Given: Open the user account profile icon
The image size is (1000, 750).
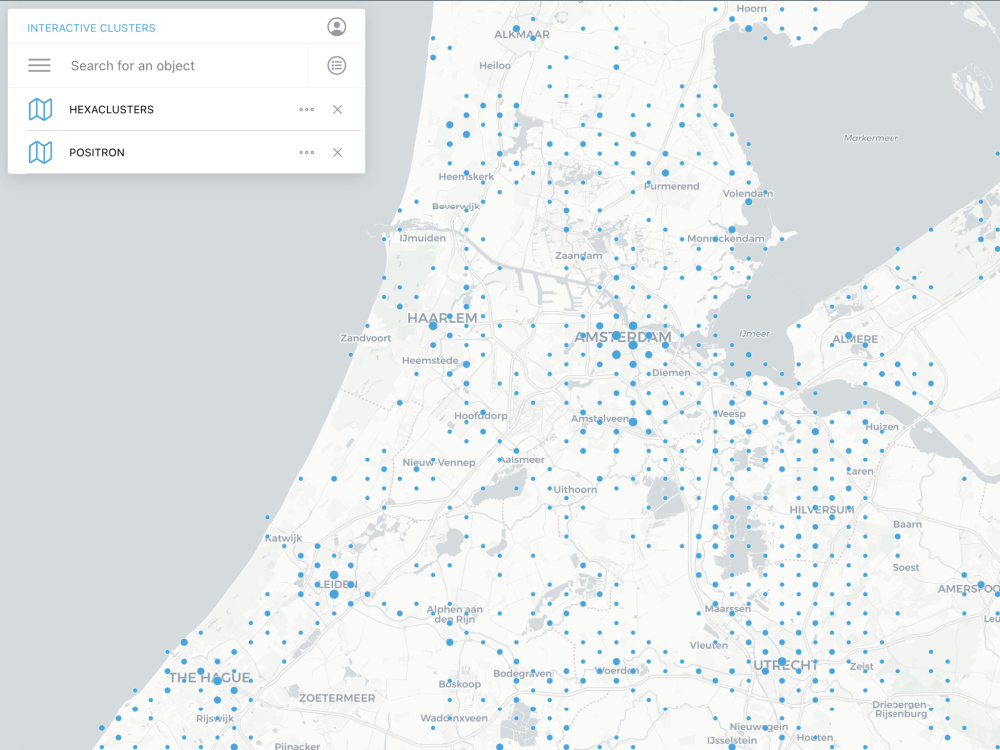Looking at the screenshot, I should [337, 27].
